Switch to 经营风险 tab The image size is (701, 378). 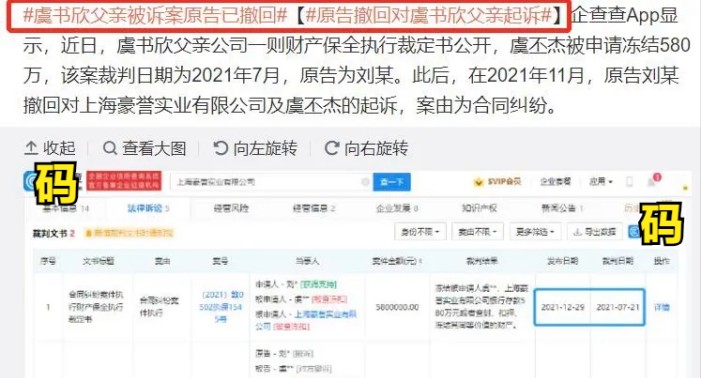click(231, 208)
